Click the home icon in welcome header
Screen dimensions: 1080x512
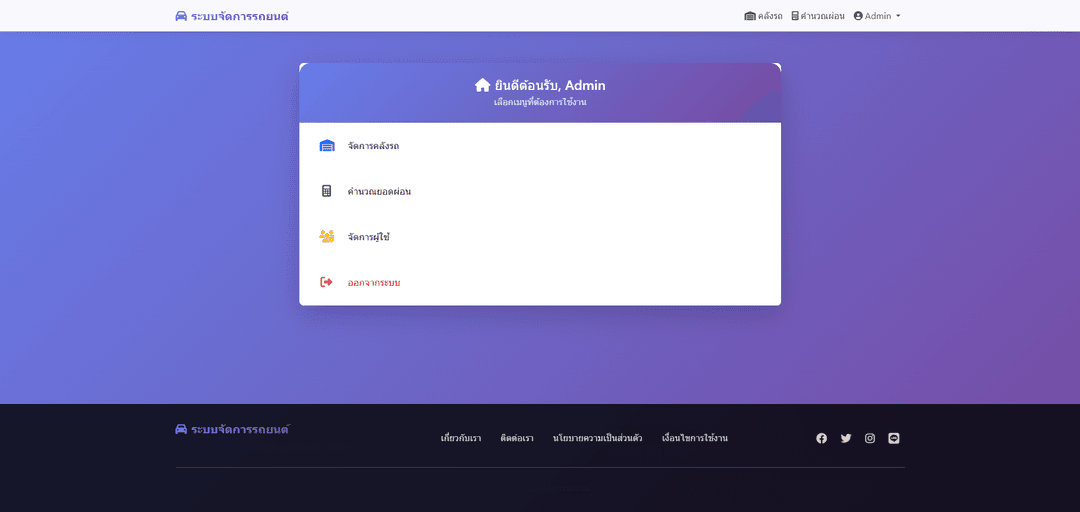482,85
